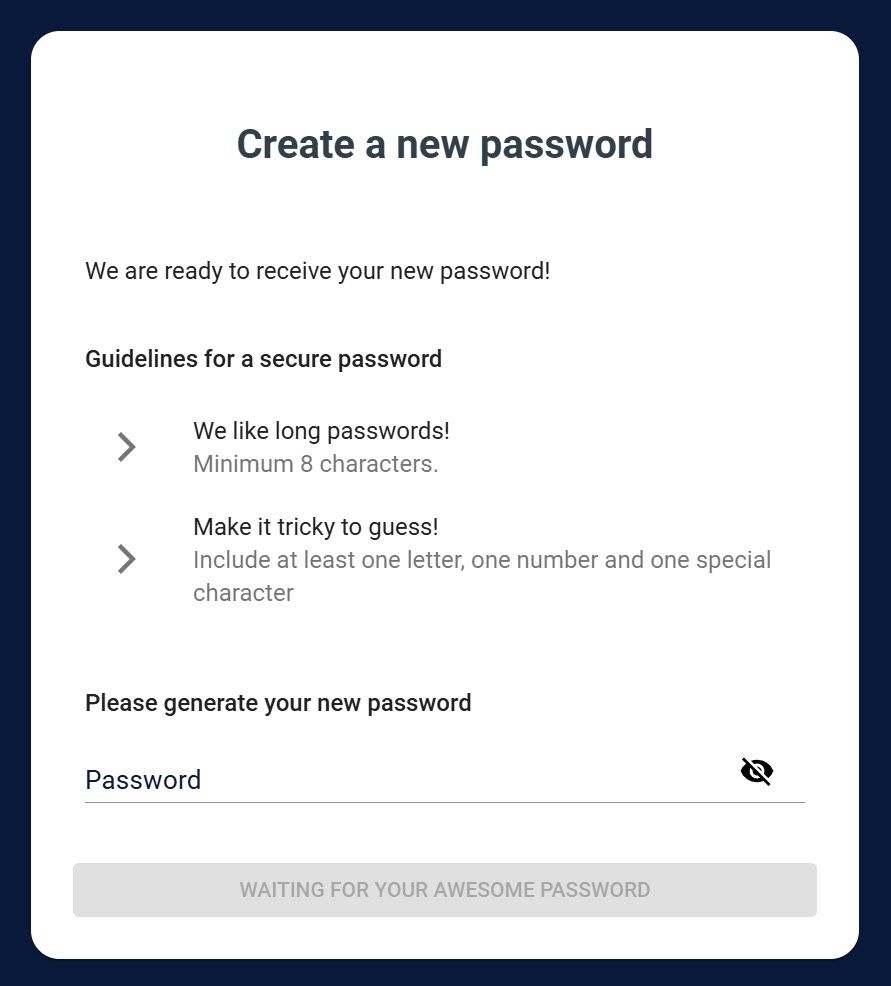Click inside the Password input field
This screenshot has width=891, height=986.
click(x=400, y=780)
